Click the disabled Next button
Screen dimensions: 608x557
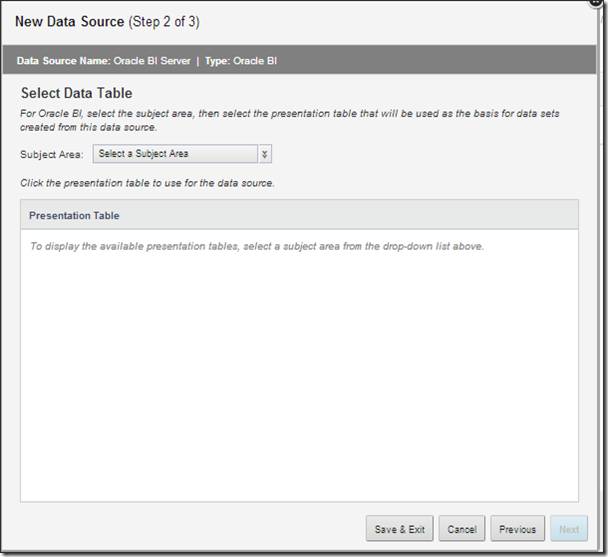tap(569, 529)
